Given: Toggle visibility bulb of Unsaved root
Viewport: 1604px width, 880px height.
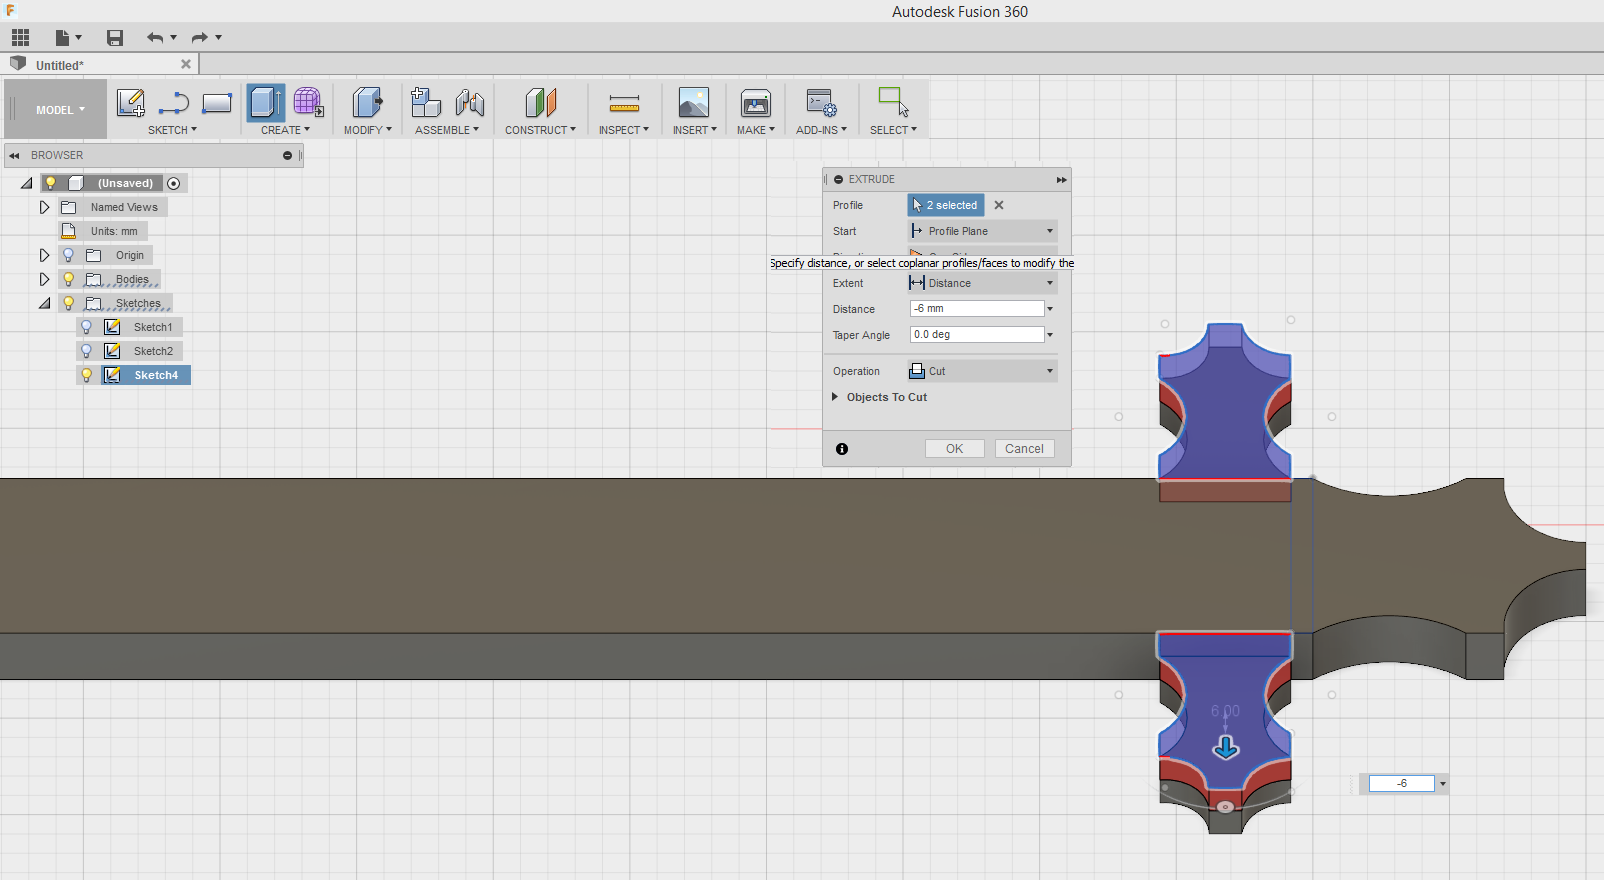Looking at the screenshot, I should tap(50, 183).
